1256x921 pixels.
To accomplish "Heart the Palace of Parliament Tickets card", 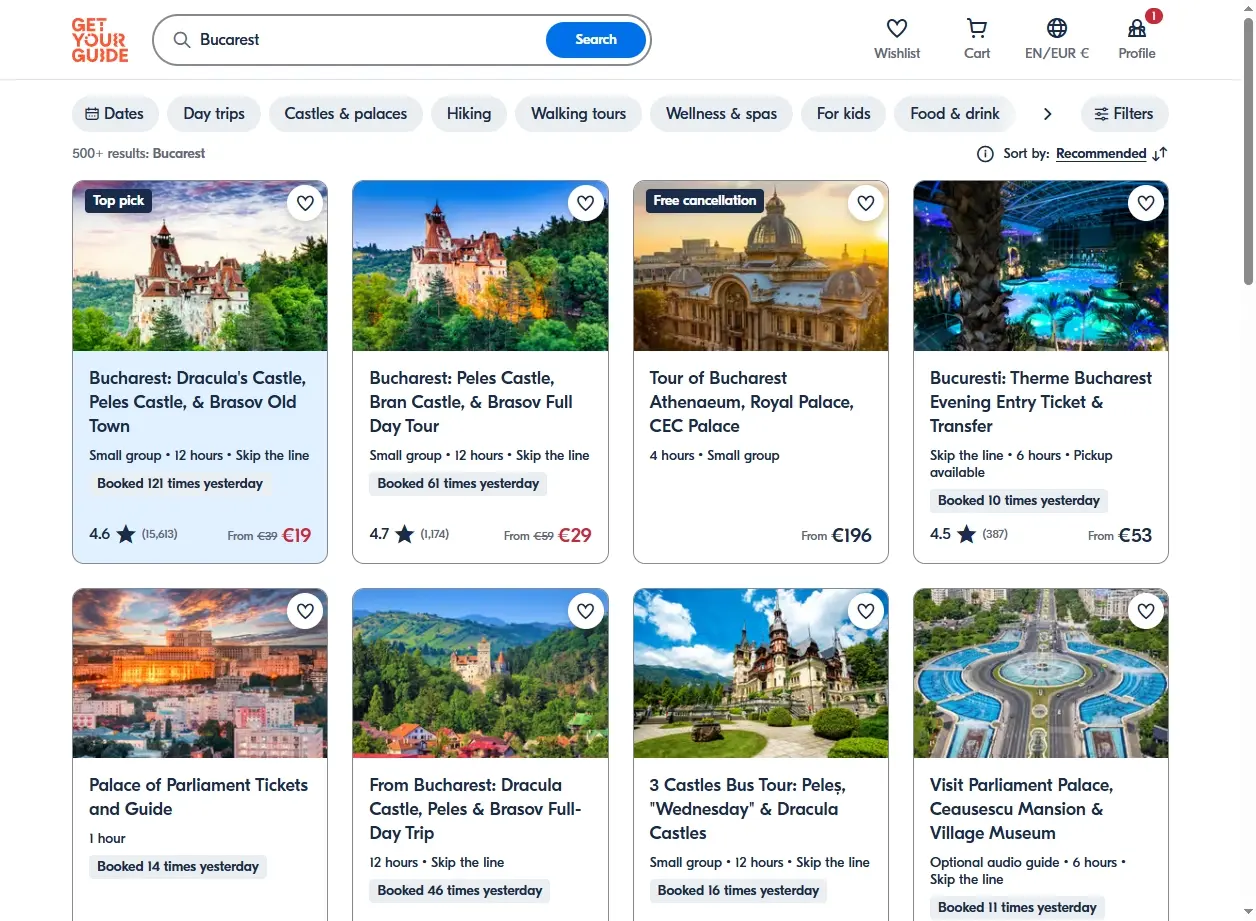I will [x=306, y=610].
